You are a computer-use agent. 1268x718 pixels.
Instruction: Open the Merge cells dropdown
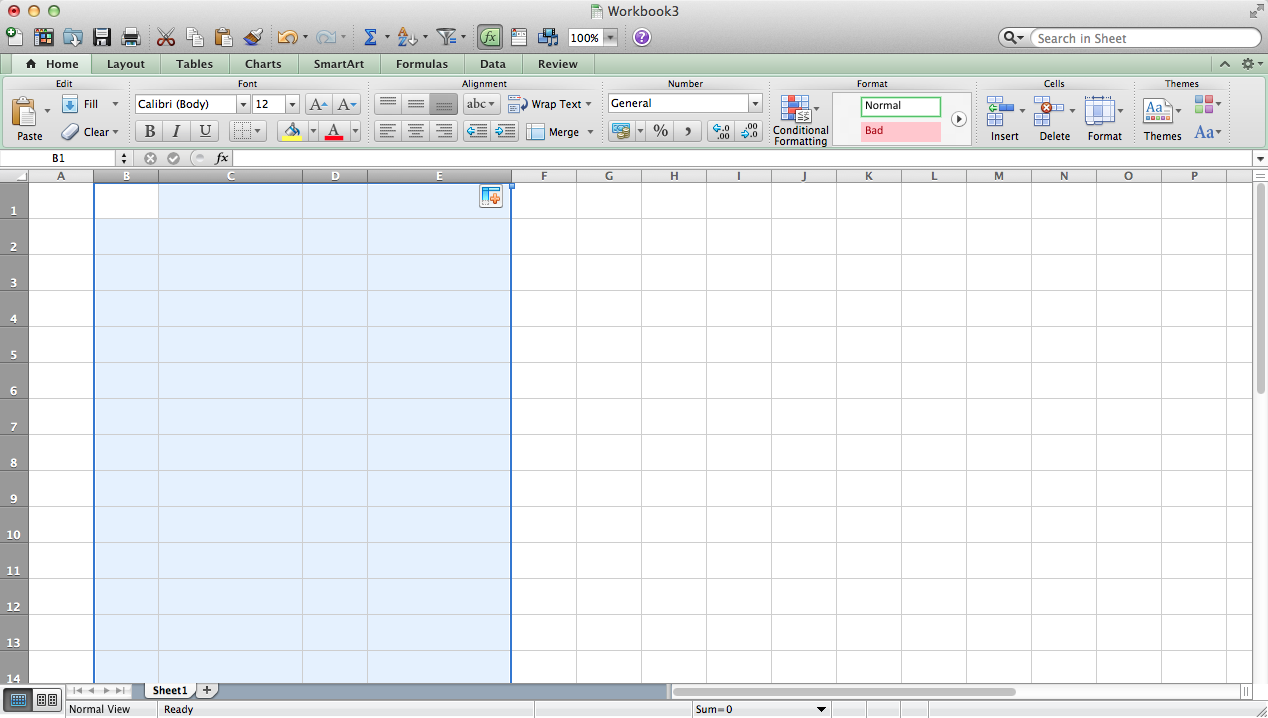[590, 132]
